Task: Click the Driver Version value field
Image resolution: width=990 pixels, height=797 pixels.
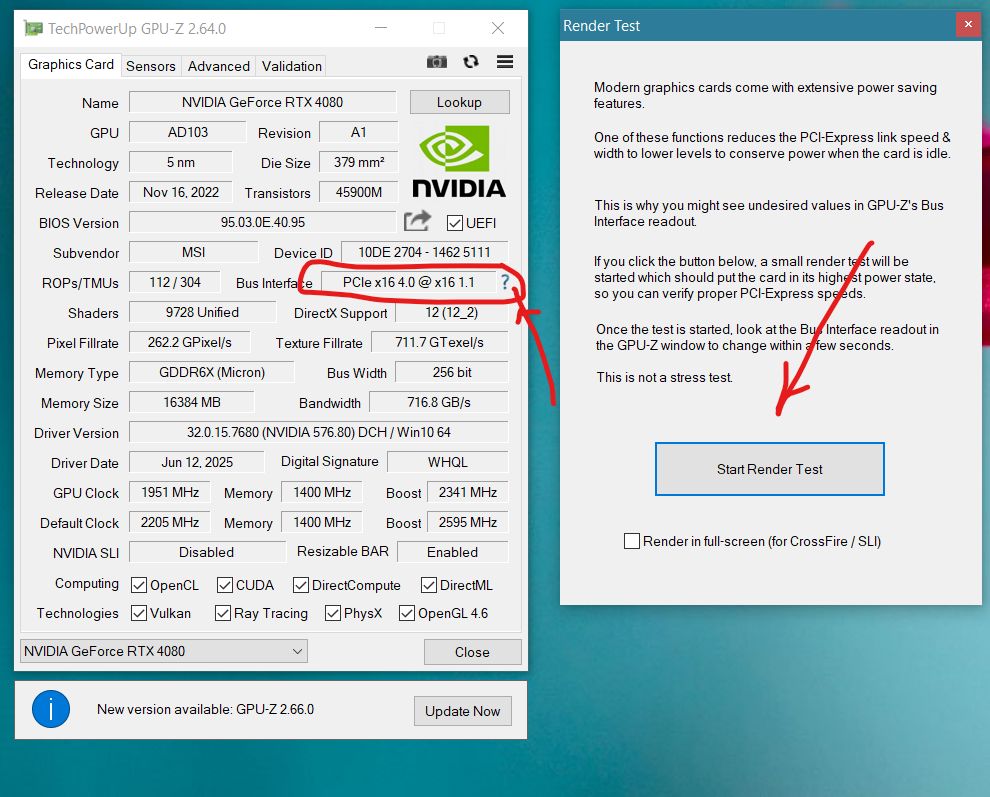Action: (x=319, y=432)
